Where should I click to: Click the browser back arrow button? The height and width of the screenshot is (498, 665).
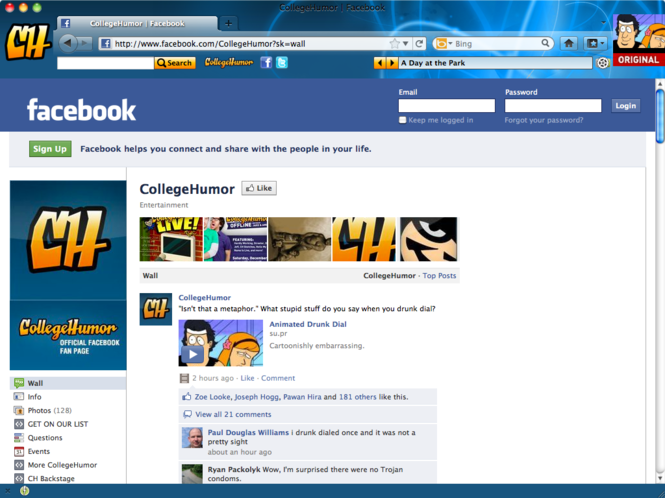pos(68,43)
